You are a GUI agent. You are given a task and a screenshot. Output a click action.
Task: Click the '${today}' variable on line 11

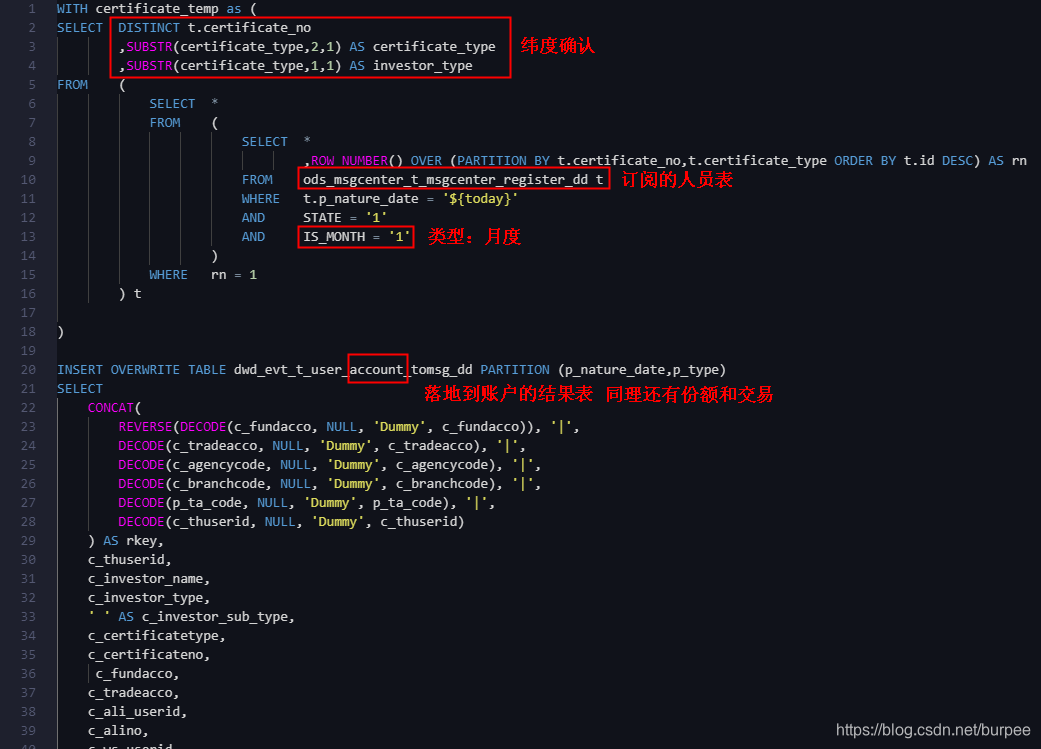pyautogui.click(x=480, y=199)
